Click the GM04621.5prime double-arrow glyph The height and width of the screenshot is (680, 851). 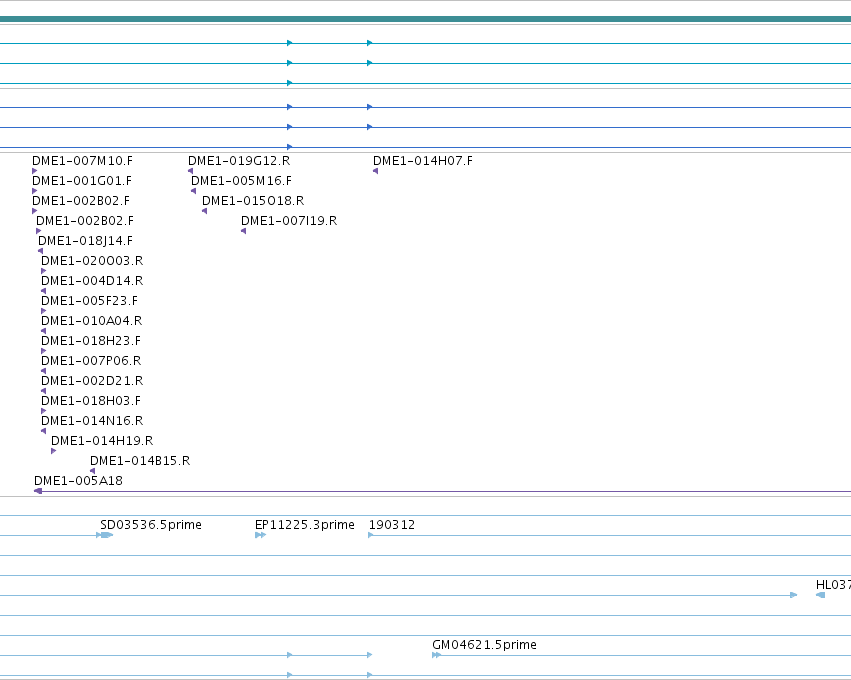coord(436,655)
